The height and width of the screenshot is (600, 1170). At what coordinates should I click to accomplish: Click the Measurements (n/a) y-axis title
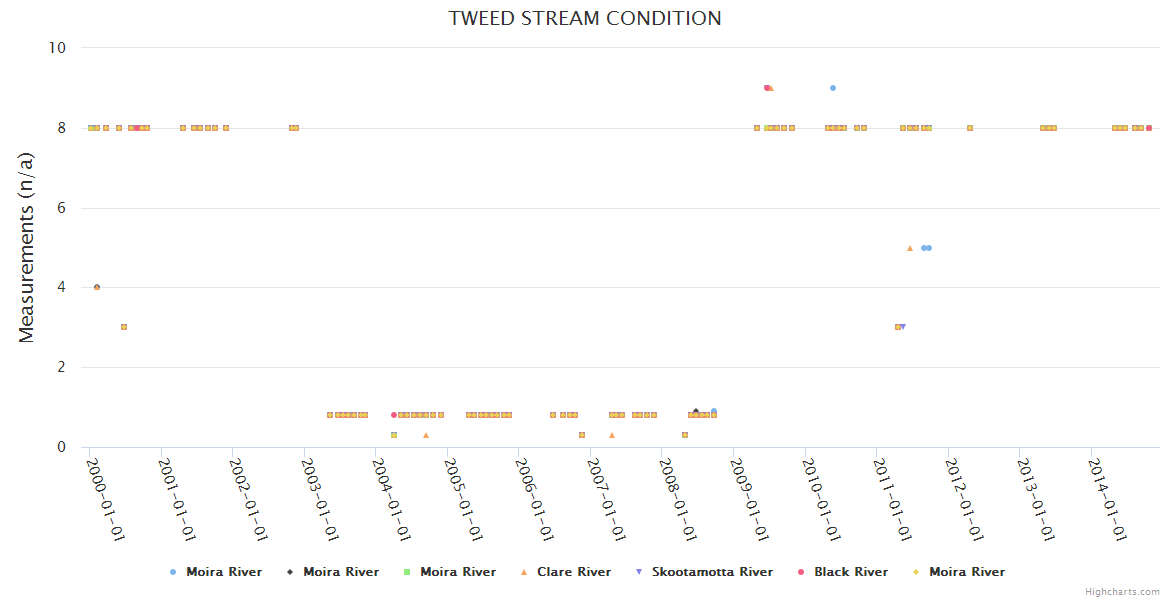(27, 246)
